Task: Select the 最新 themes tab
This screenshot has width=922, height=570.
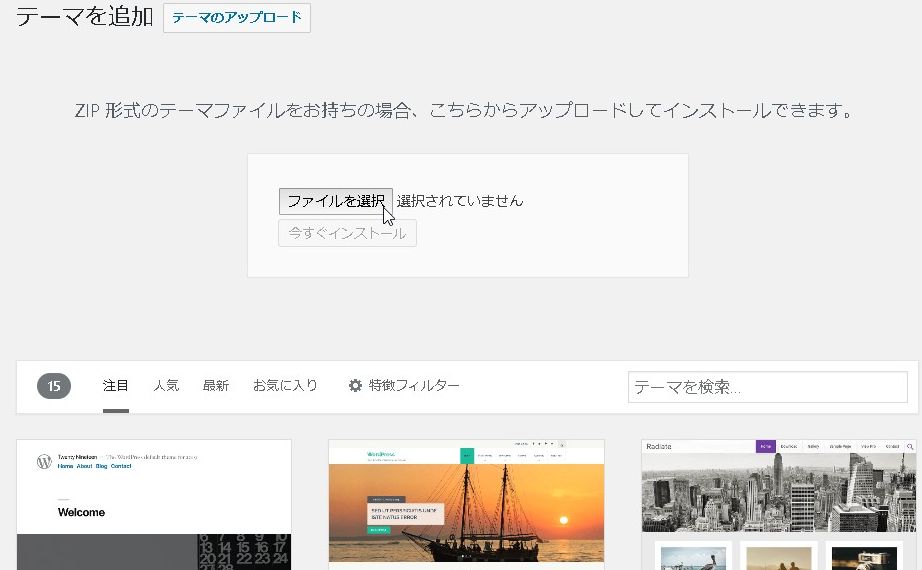Action: [216, 385]
